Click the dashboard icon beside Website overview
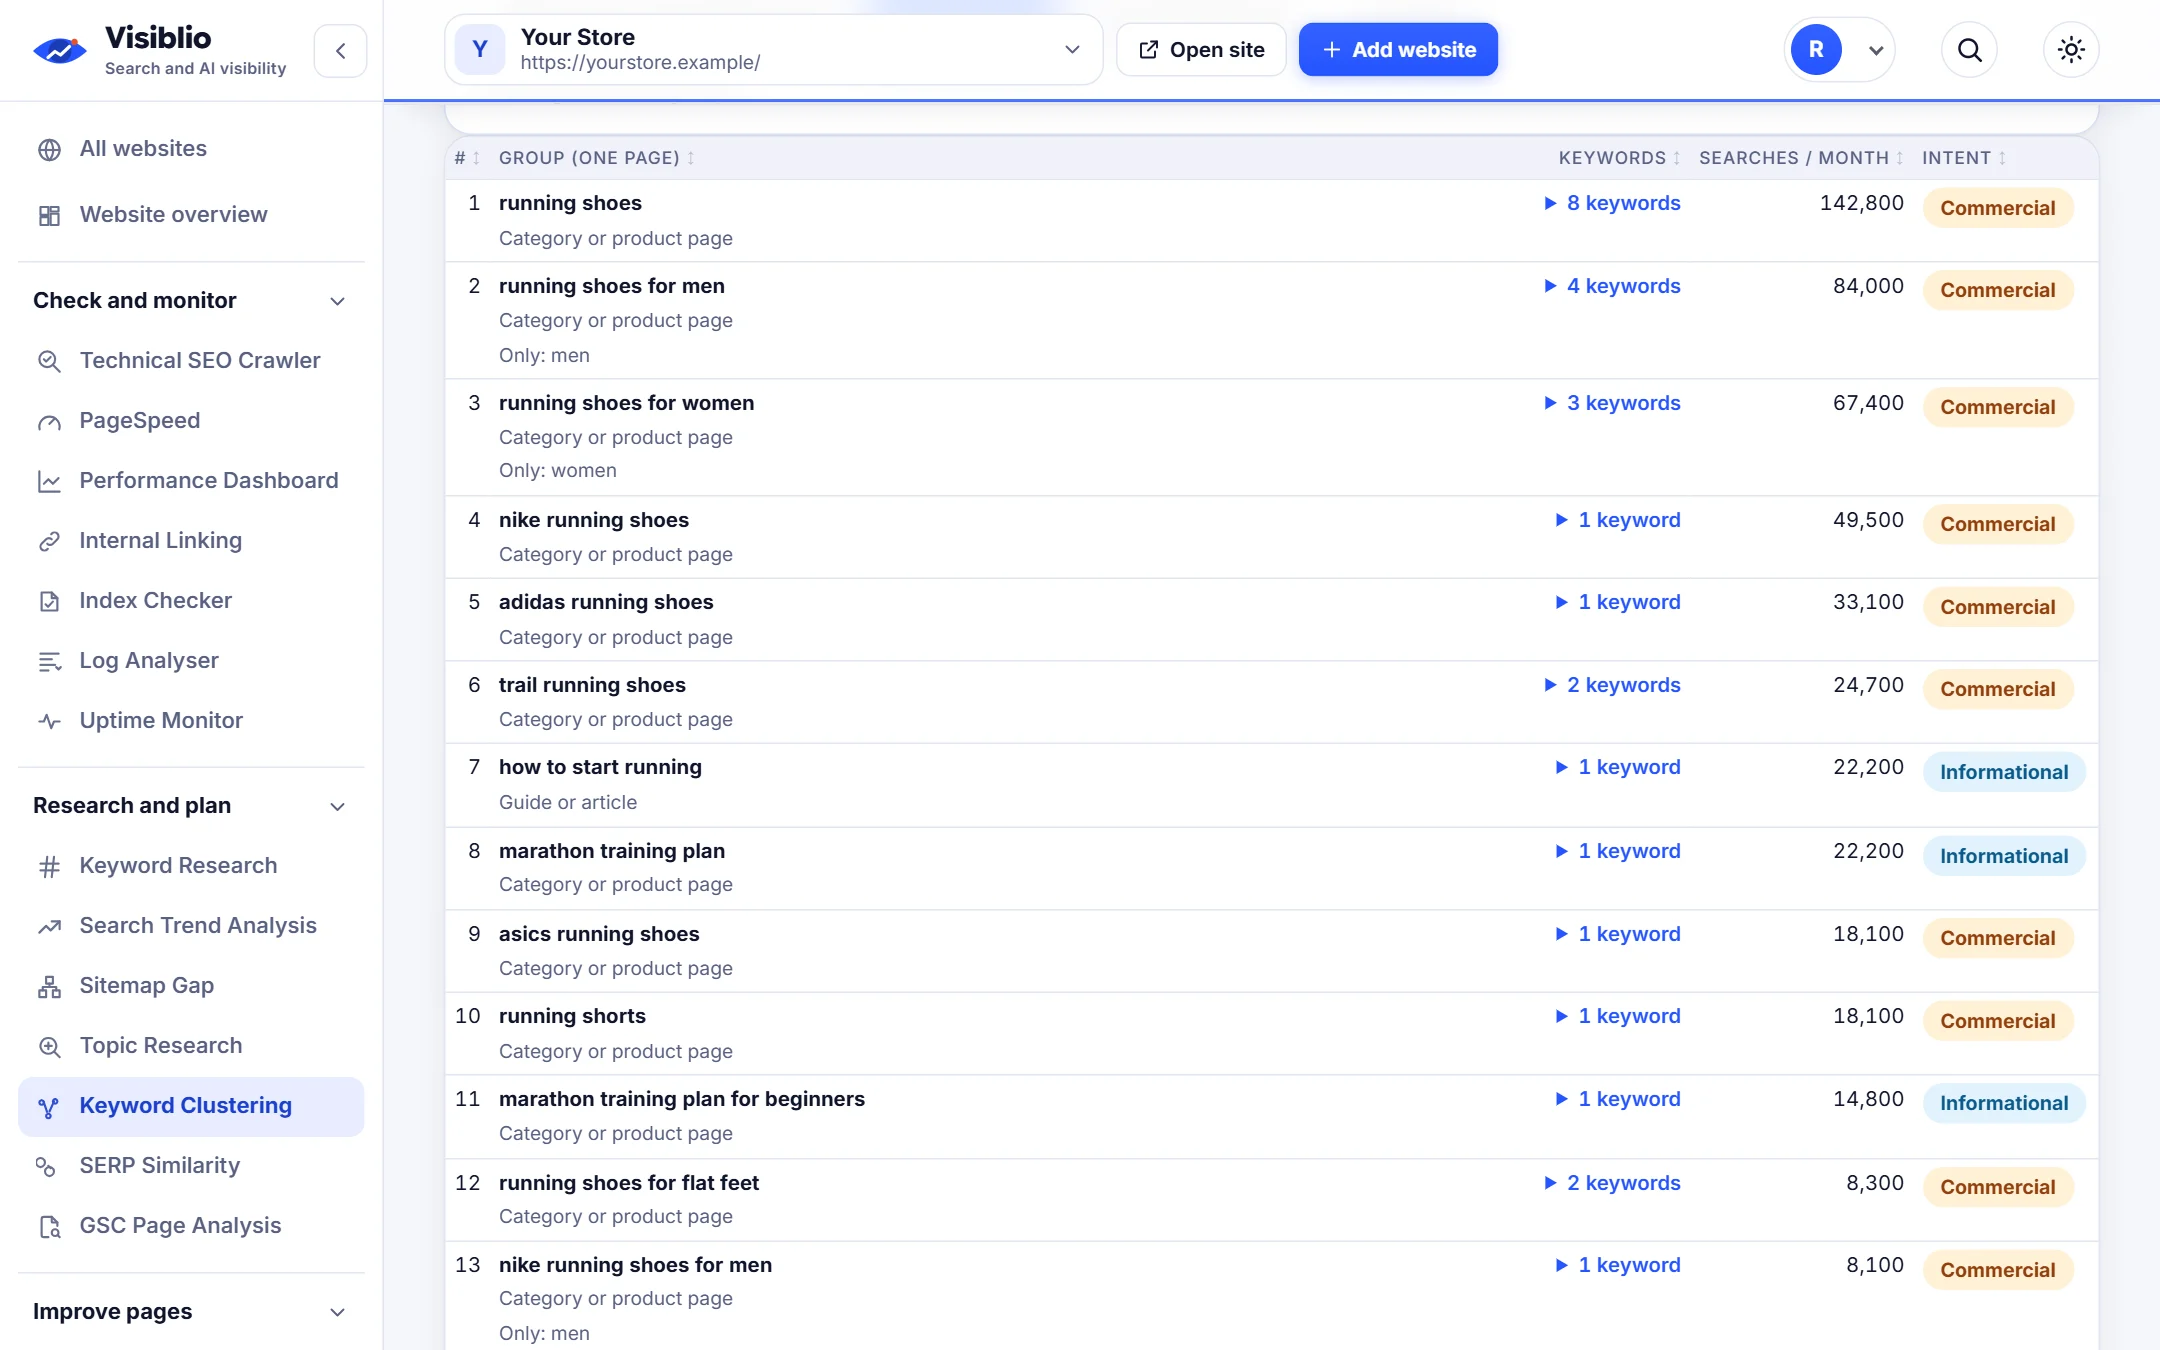Screen dimensions: 2160x1350 49,215
